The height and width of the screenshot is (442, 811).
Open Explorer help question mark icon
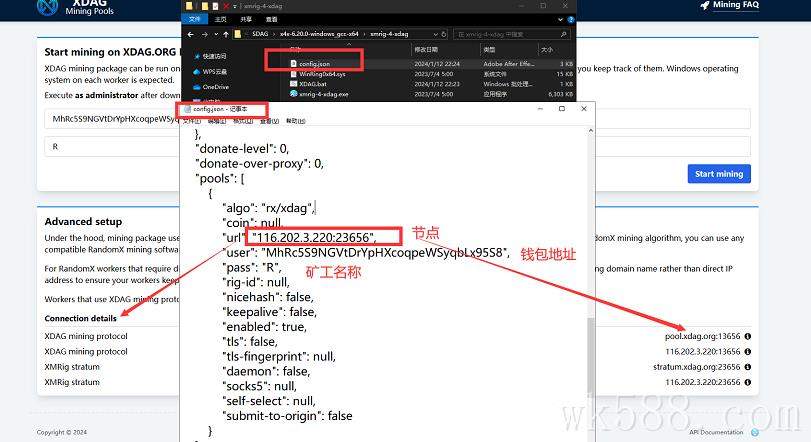click(x=570, y=20)
